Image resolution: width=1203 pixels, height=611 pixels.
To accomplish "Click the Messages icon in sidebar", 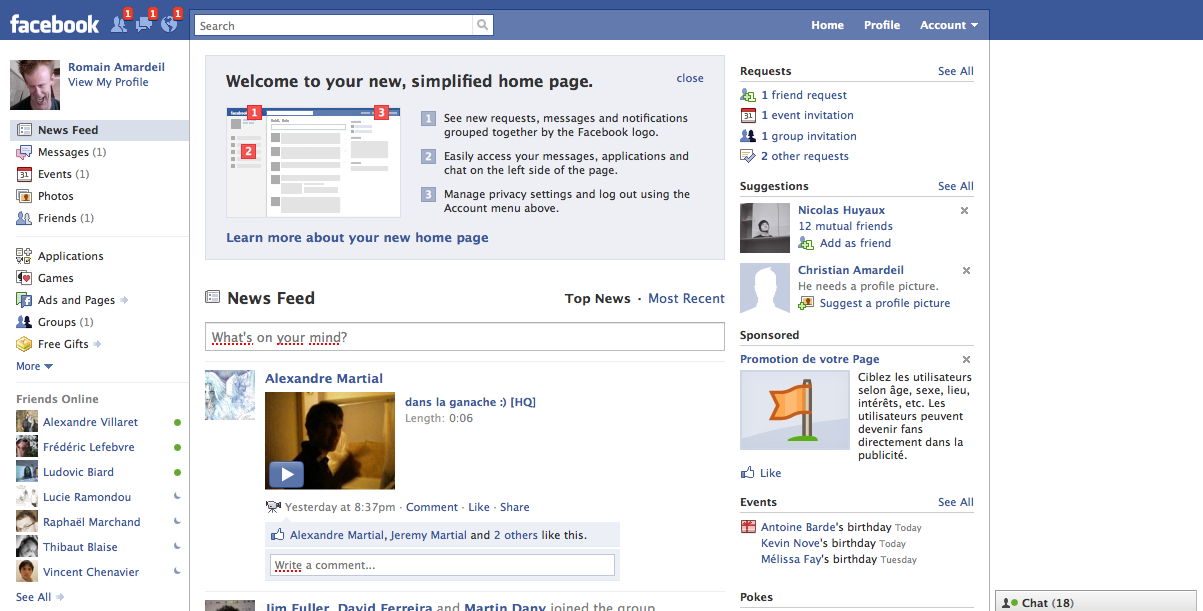I will pos(24,152).
